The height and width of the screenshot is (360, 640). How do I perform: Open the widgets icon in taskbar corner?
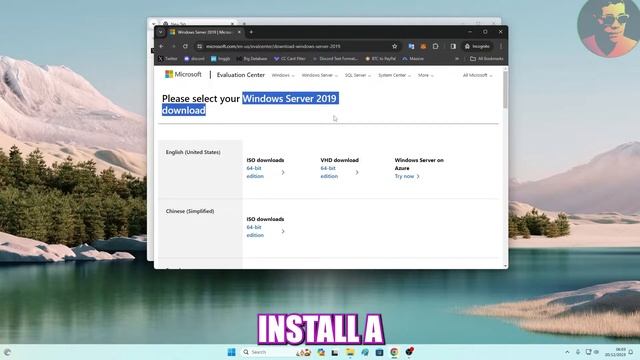click(8, 352)
